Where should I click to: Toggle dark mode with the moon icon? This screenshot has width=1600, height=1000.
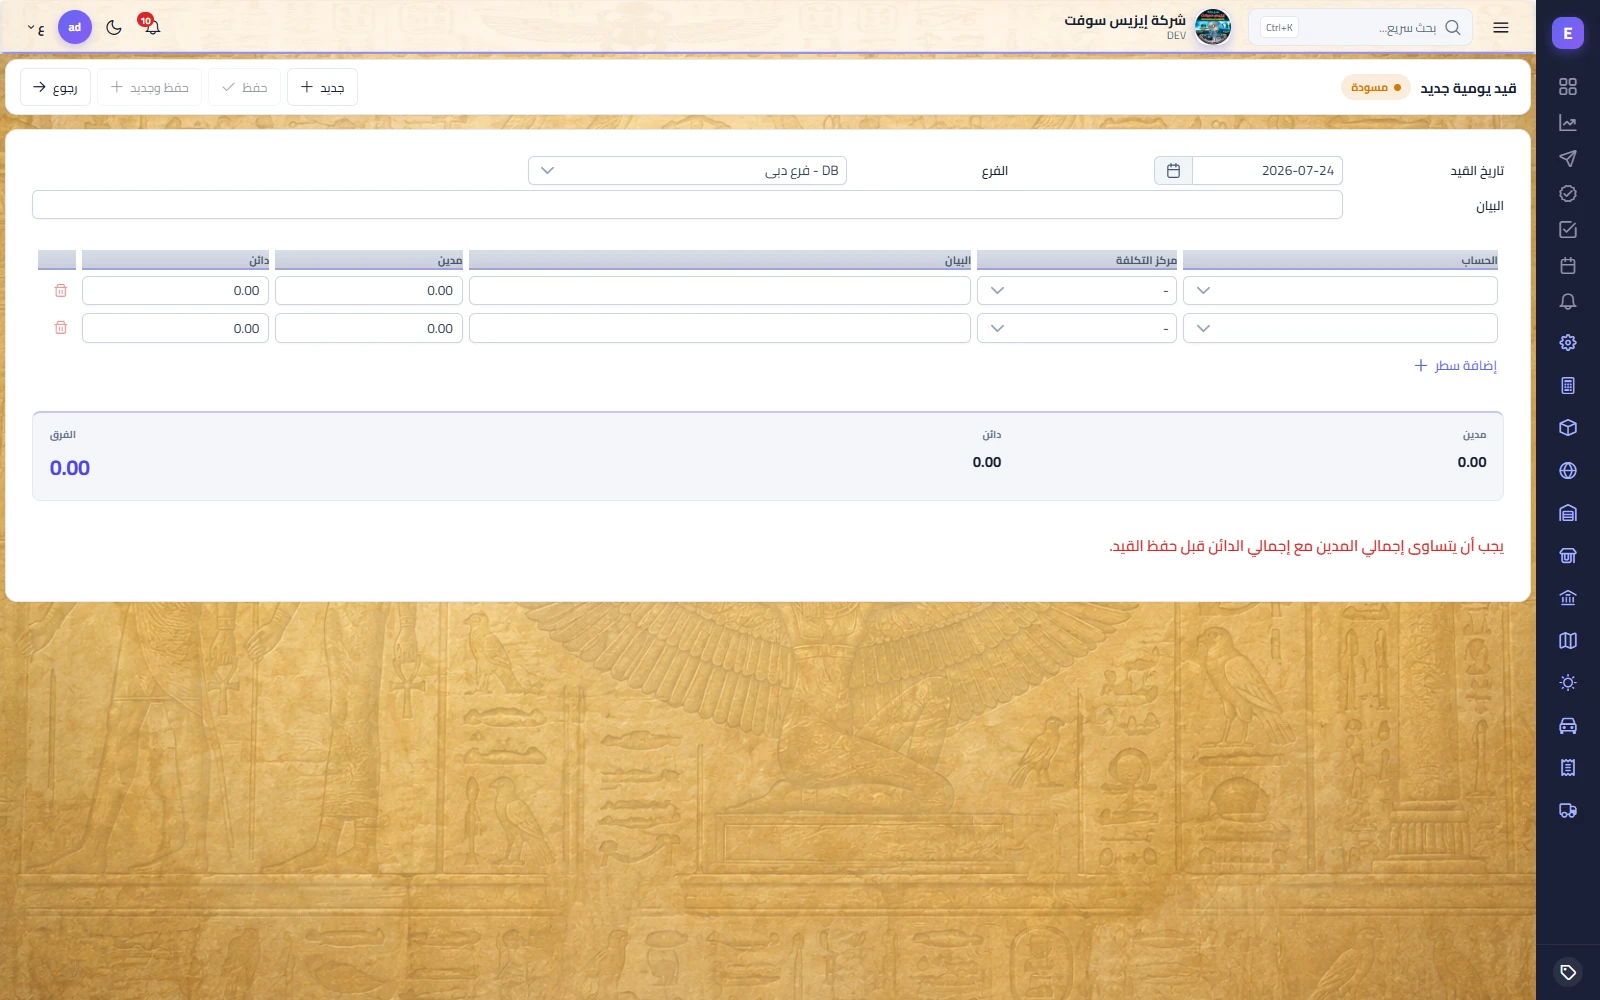pos(114,27)
